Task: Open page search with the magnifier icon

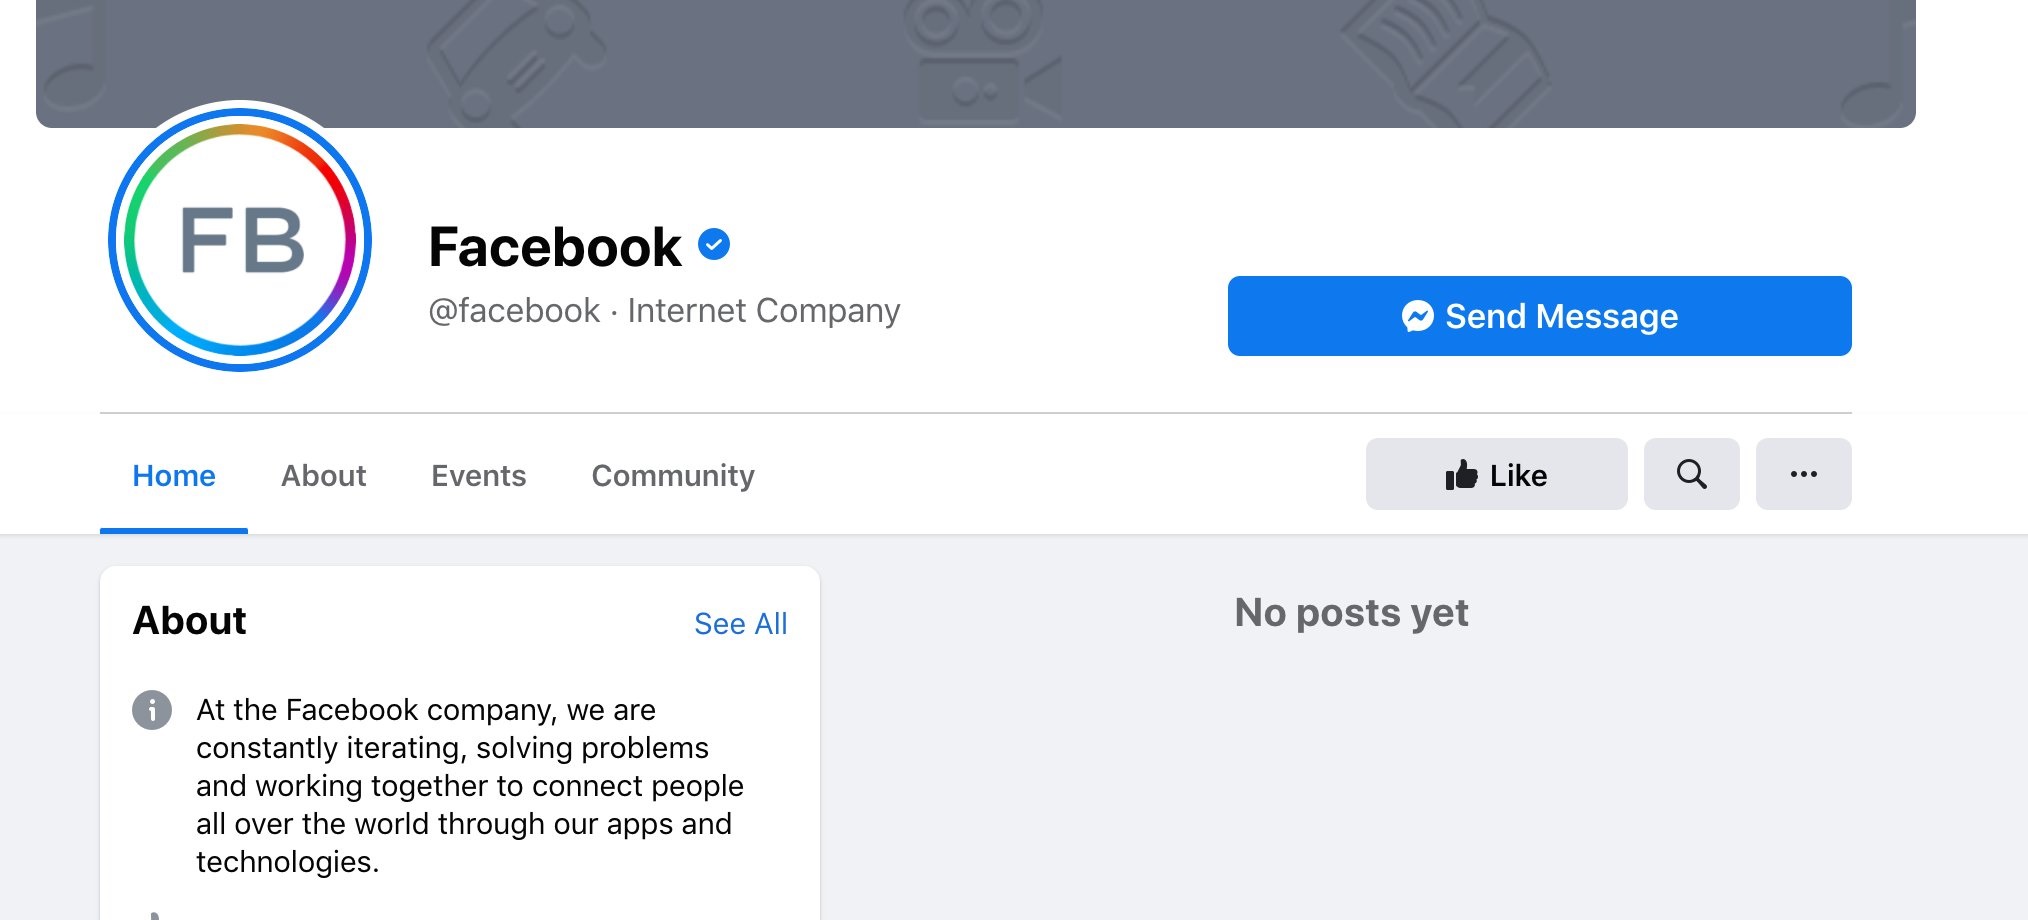Action: [1691, 474]
